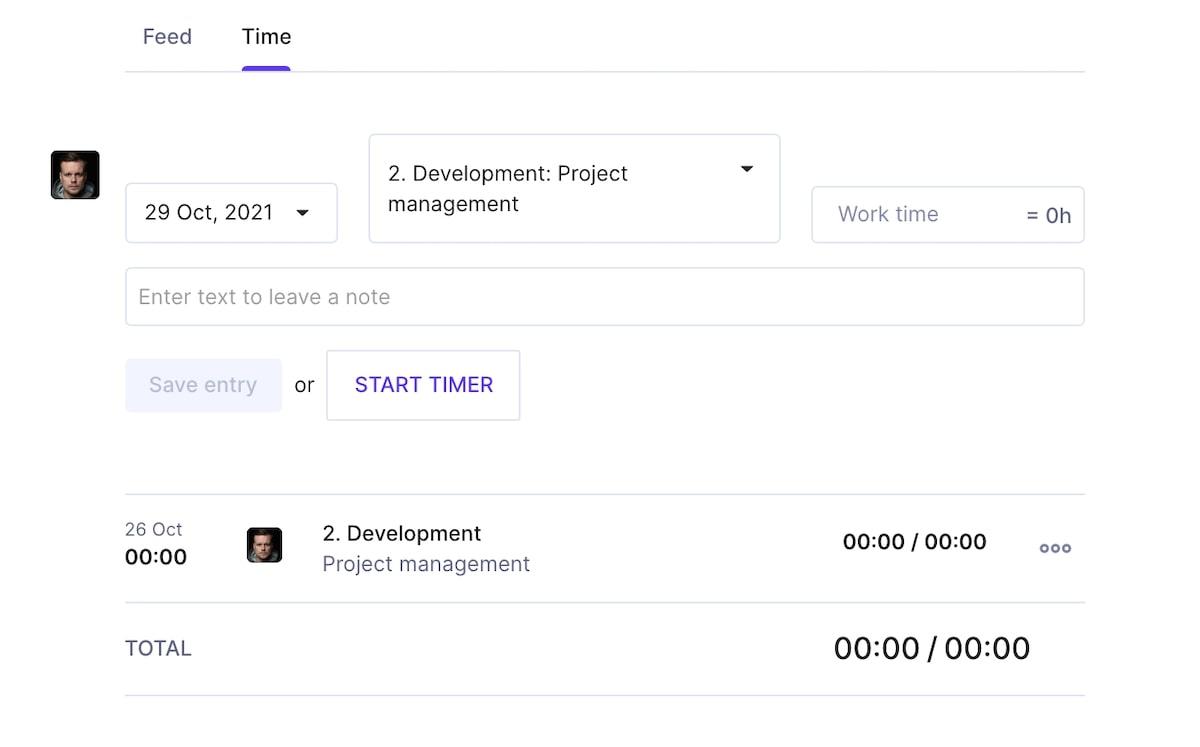Click the 'Project management' entry subtitle

[x=426, y=564]
